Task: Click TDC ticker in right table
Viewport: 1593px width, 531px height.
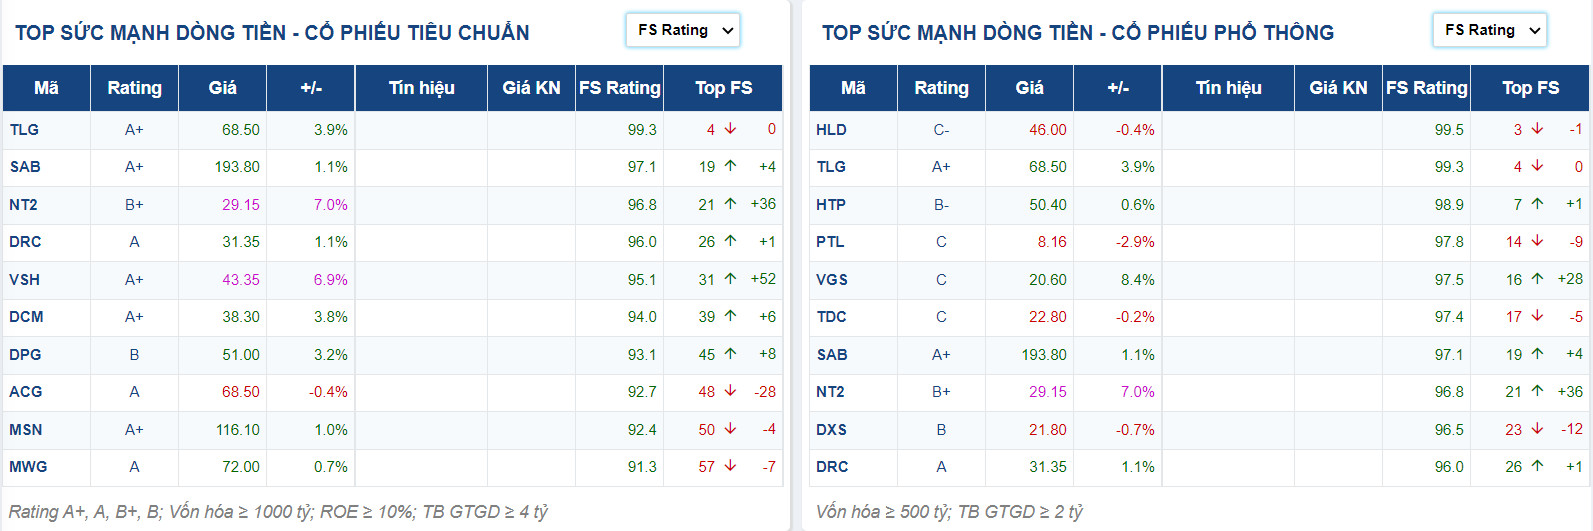Action: tap(831, 317)
